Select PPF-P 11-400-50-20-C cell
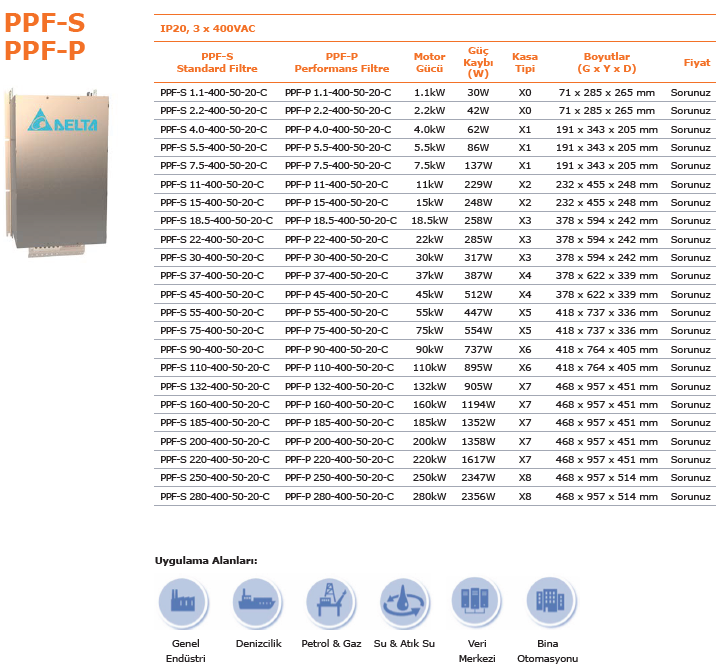Image resolution: width=724 pixels, height=670 pixels. coord(337,184)
